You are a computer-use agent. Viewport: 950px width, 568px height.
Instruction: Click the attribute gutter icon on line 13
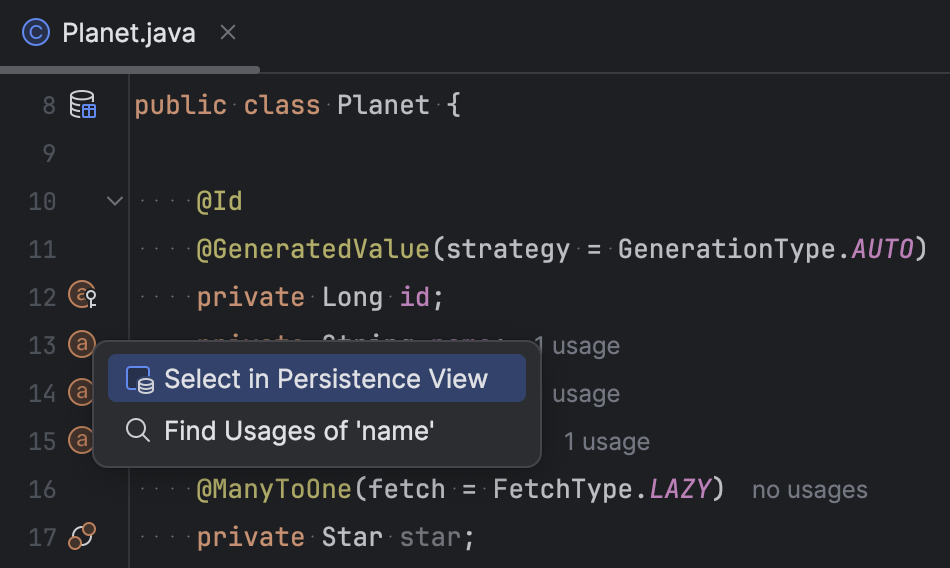(82, 344)
